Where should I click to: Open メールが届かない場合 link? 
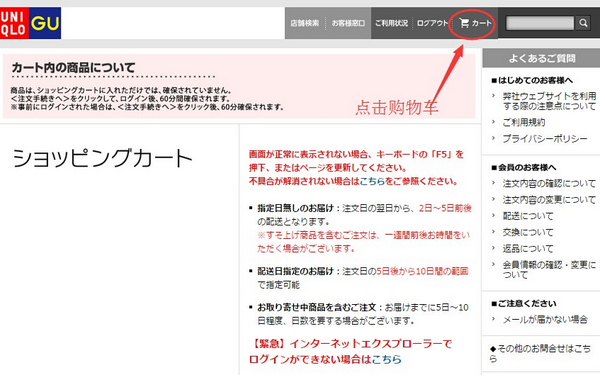tap(545, 319)
